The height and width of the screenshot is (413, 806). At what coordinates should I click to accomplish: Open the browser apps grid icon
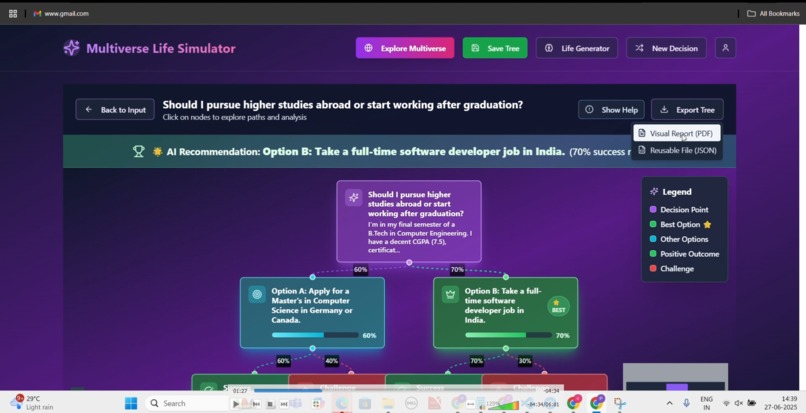pos(13,13)
